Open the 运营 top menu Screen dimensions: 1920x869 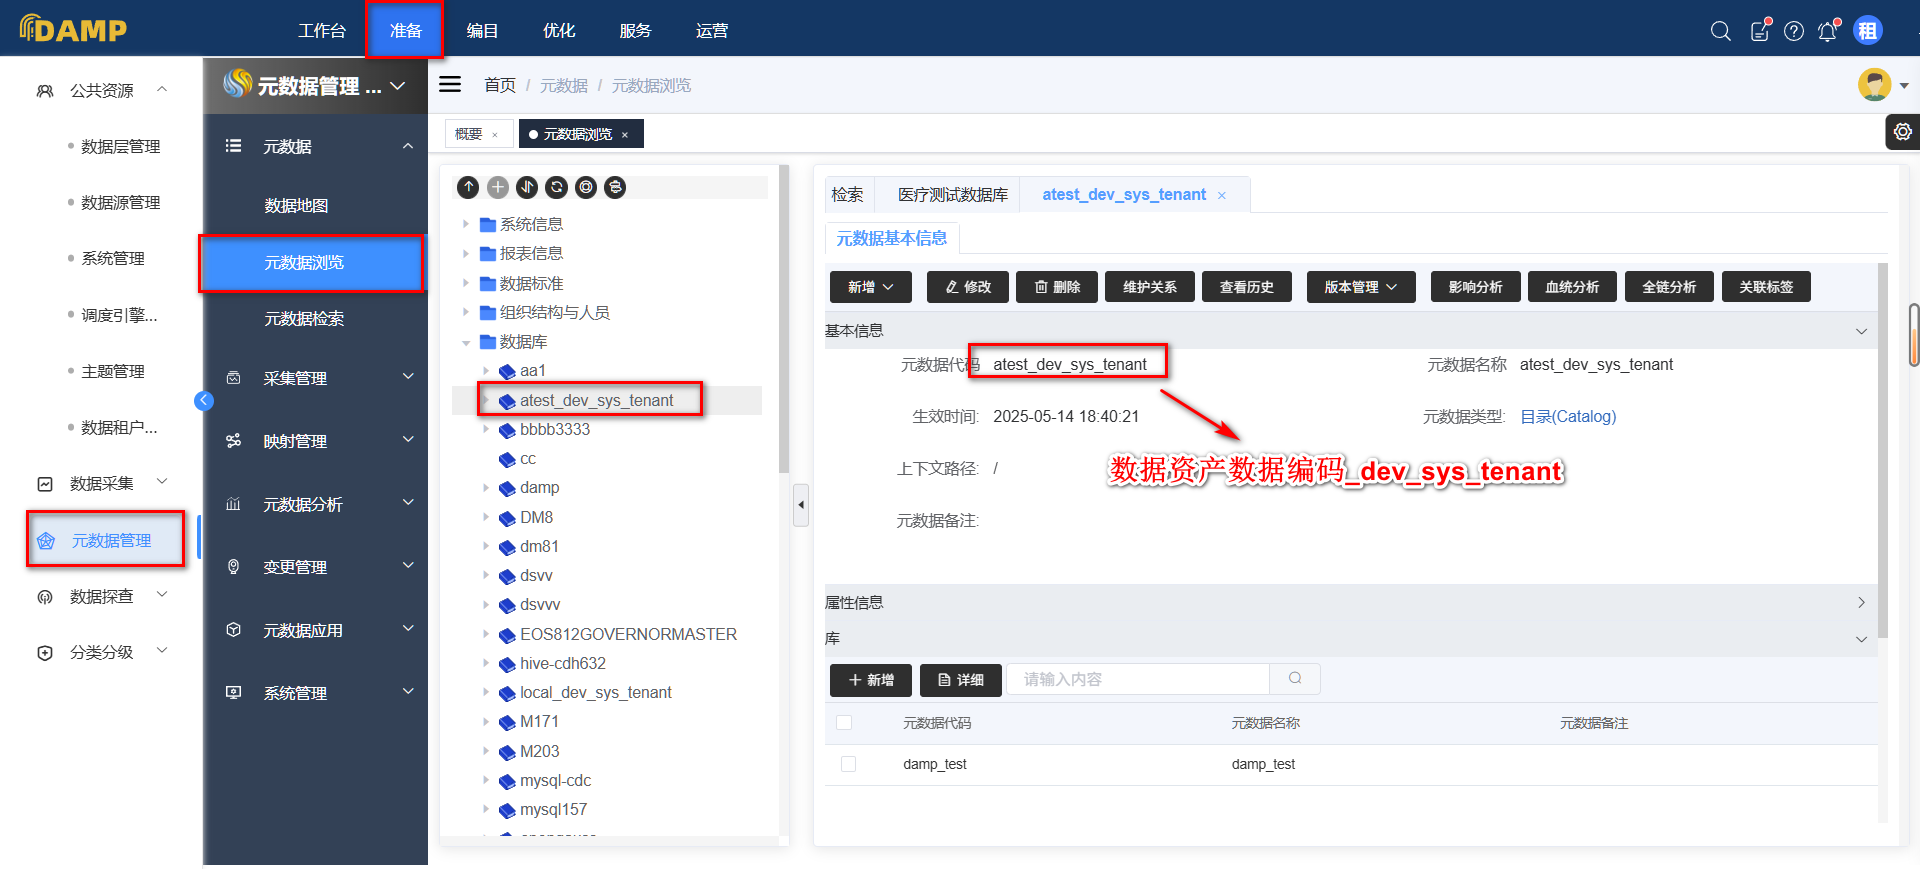tap(712, 31)
